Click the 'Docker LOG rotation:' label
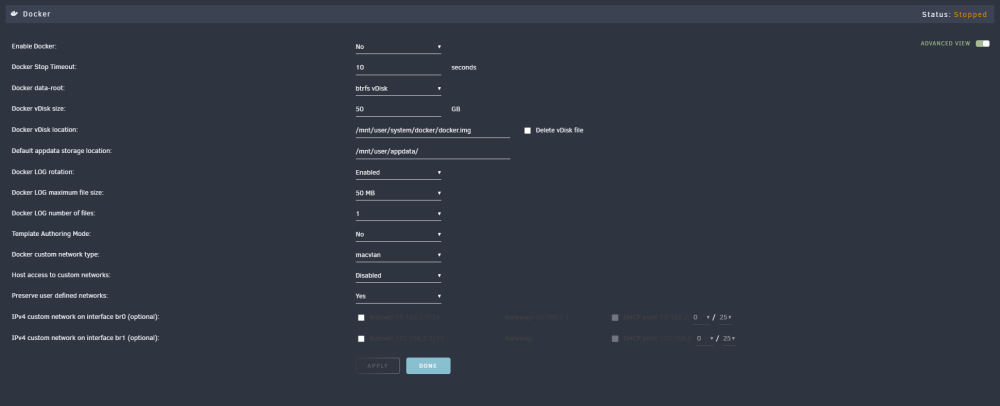 pos(43,172)
